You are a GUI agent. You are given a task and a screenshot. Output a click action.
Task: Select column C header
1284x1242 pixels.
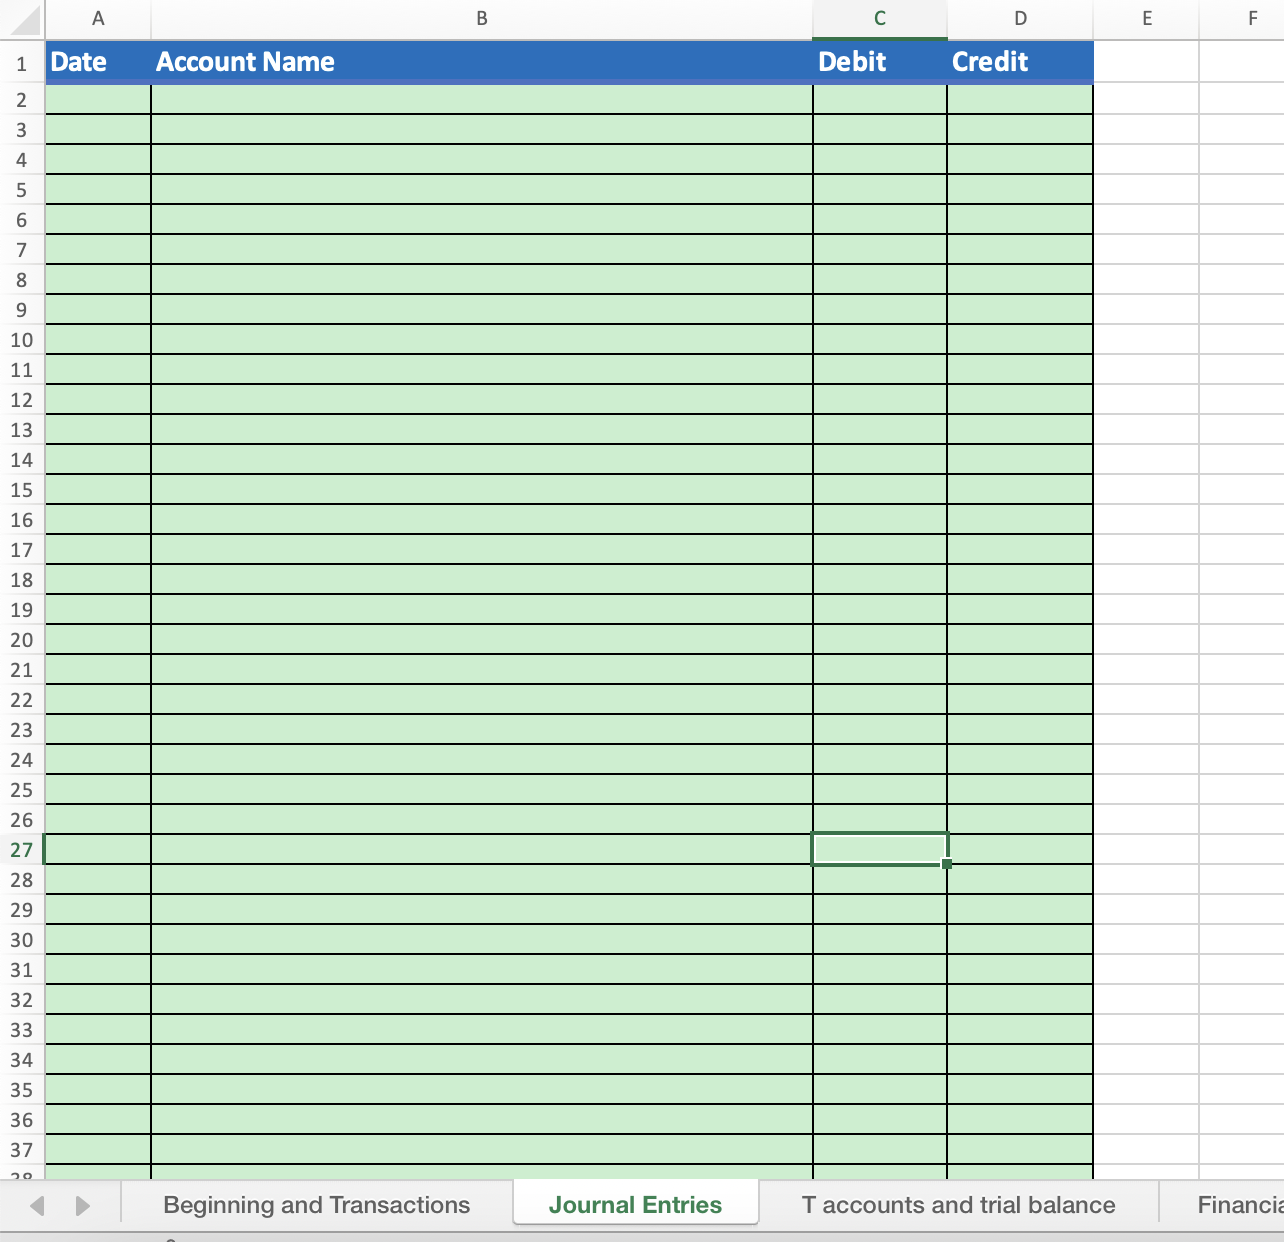coord(878,18)
